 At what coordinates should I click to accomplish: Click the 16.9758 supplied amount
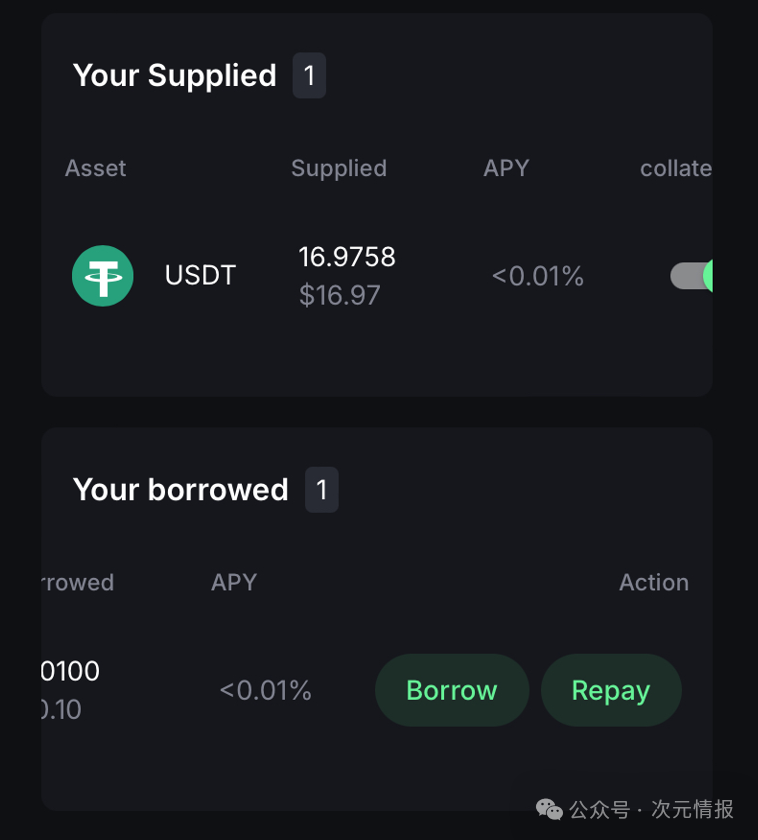[347, 258]
